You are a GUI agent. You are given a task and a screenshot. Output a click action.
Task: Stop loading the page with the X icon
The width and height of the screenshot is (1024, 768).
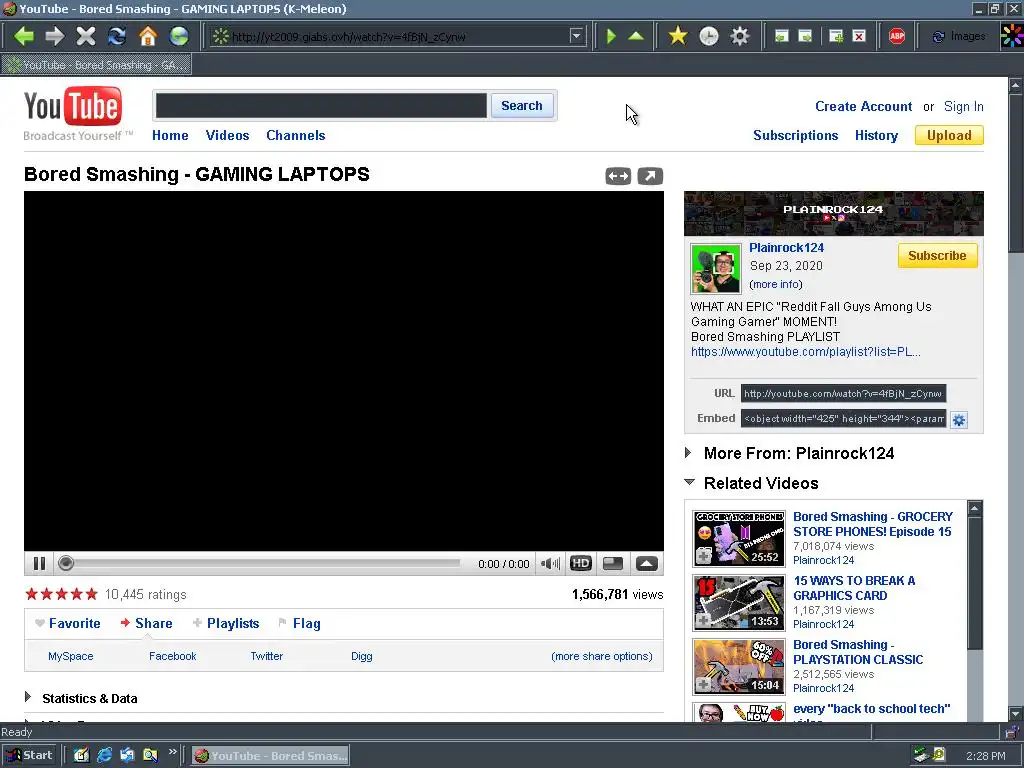pos(86,36)
